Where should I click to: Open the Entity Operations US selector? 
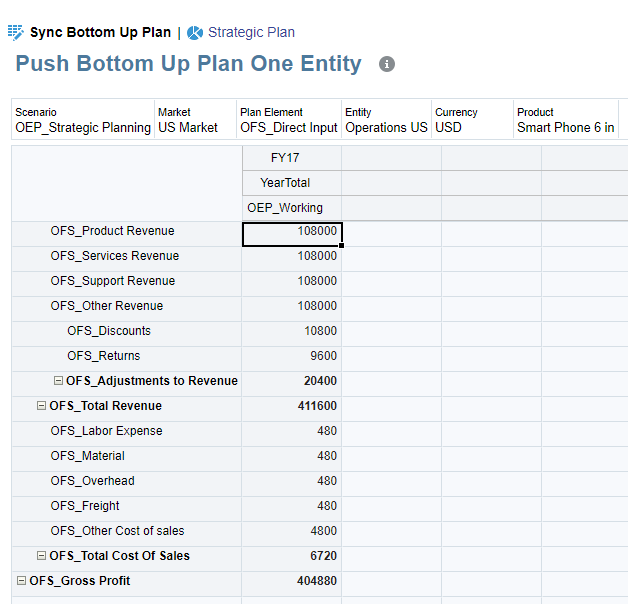386,120
